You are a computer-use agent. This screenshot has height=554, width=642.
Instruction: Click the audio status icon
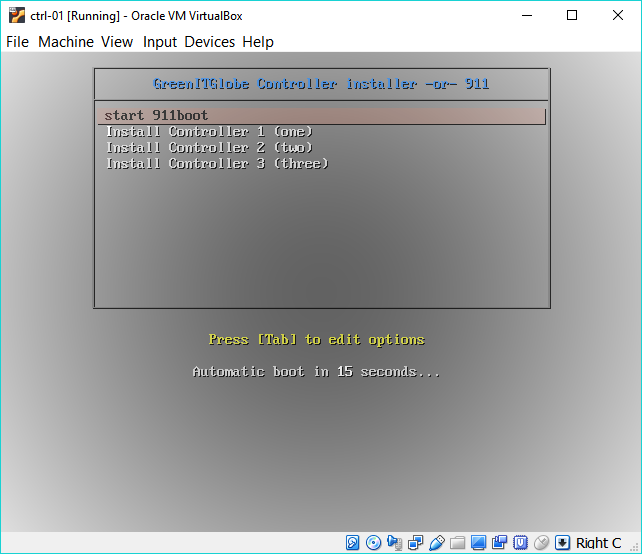[395, 543]
